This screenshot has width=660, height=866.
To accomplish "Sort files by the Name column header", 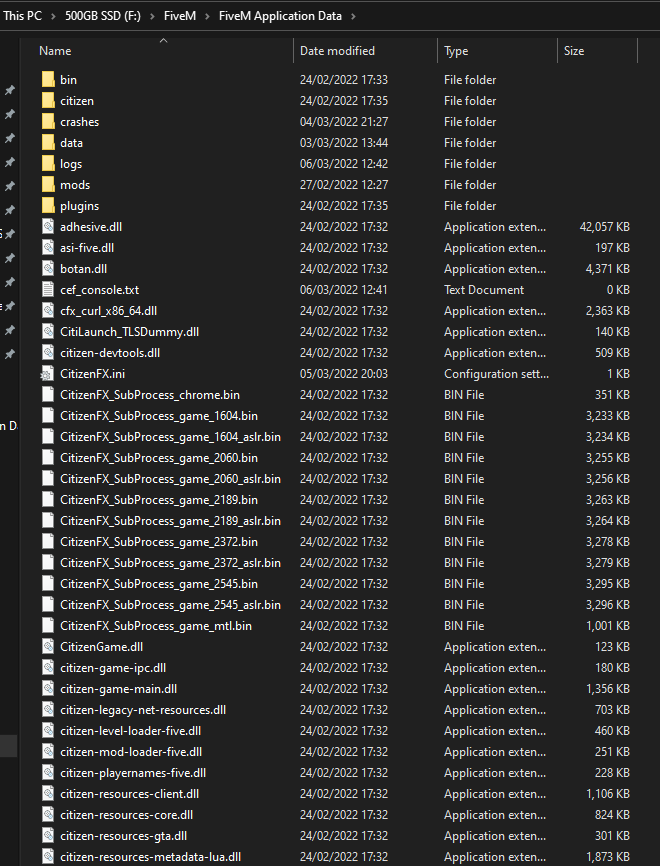I will click(55, 51).
